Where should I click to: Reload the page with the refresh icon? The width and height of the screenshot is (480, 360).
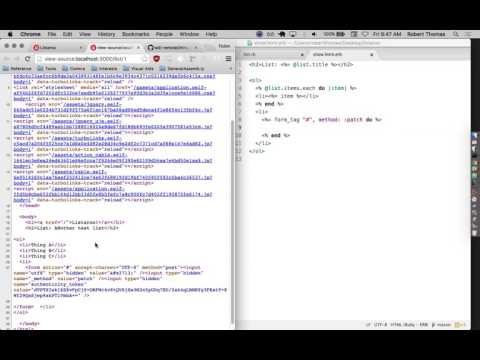[28, 59]
